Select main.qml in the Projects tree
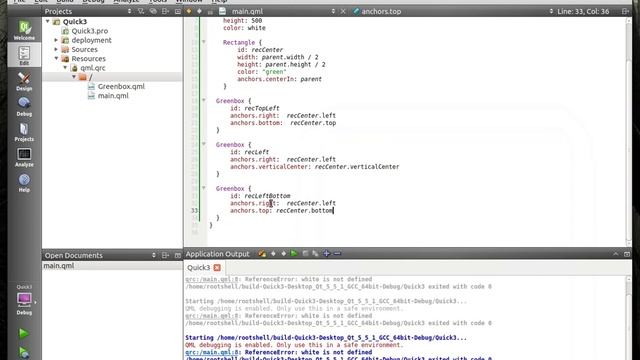 [113, 96]
